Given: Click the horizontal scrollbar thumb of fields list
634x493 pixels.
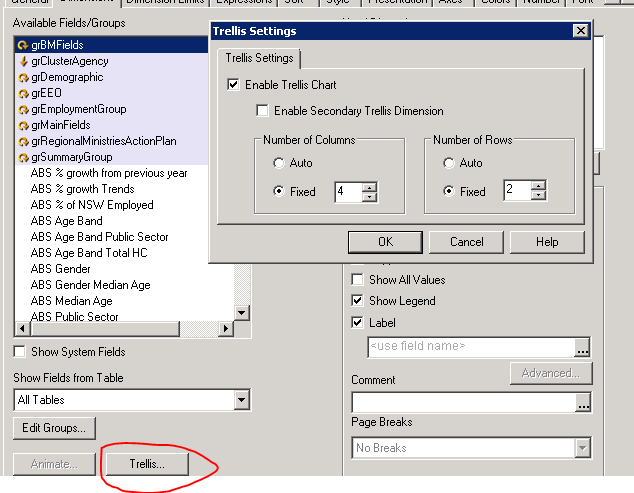Looking at the screenshot, I should (104, 329).
